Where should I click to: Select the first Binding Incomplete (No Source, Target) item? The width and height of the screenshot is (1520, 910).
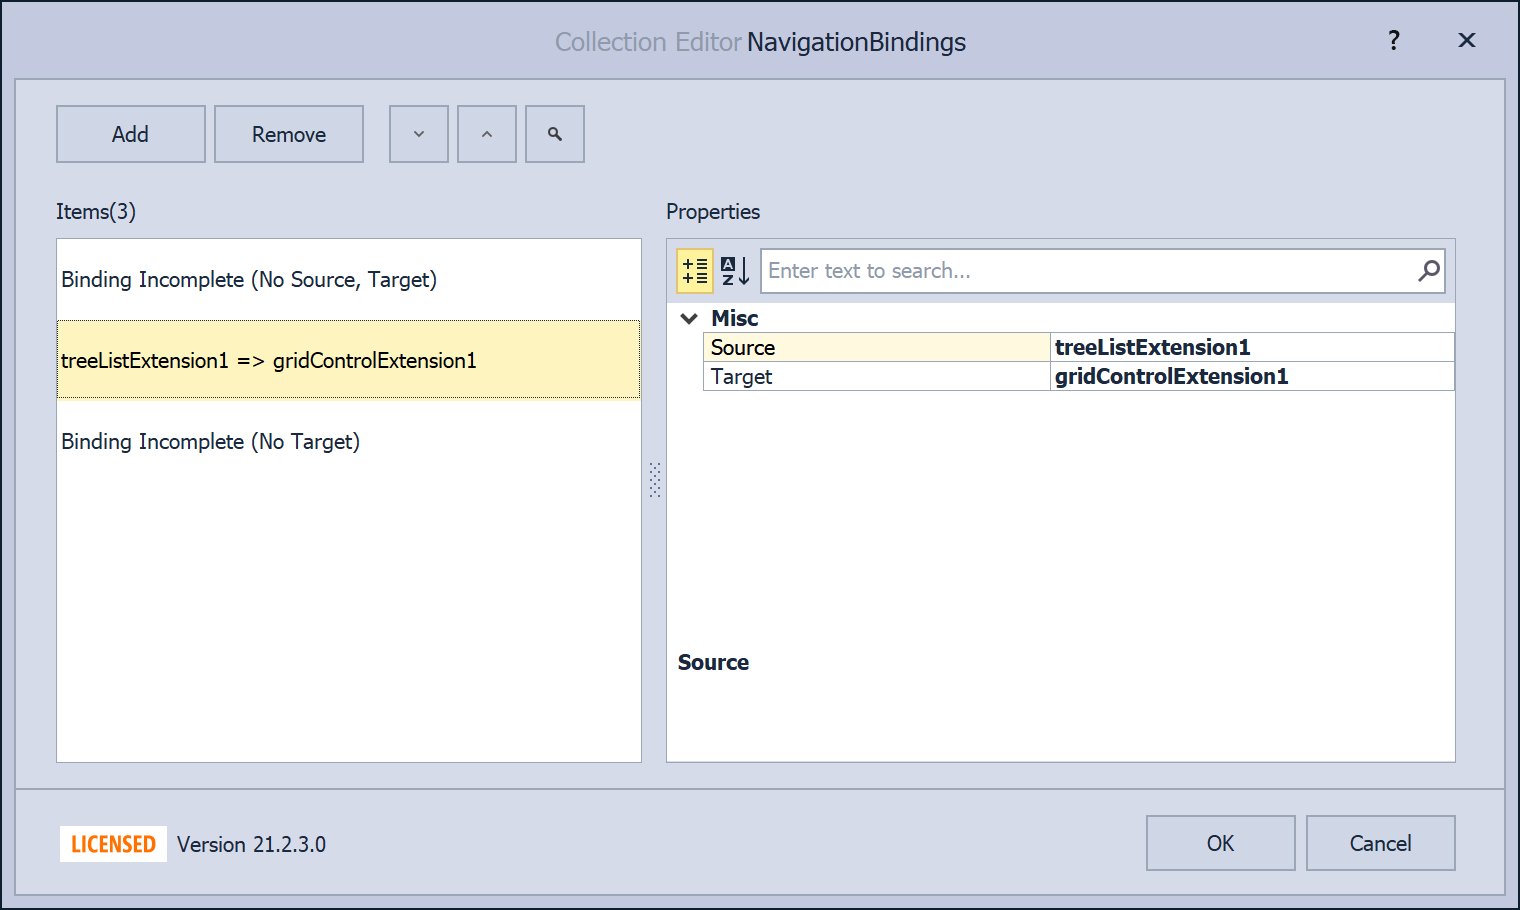249,280
